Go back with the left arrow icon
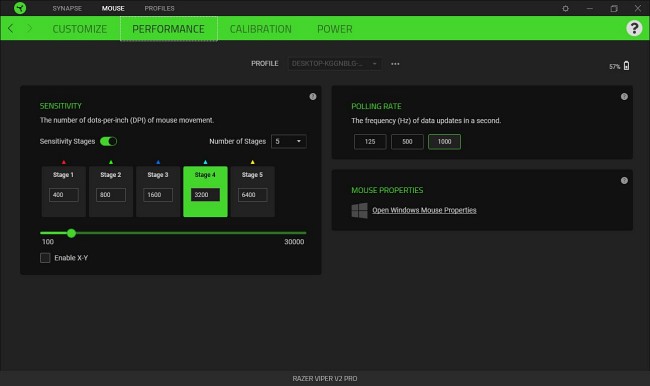 pyautogui.click(x=10, y=28)
